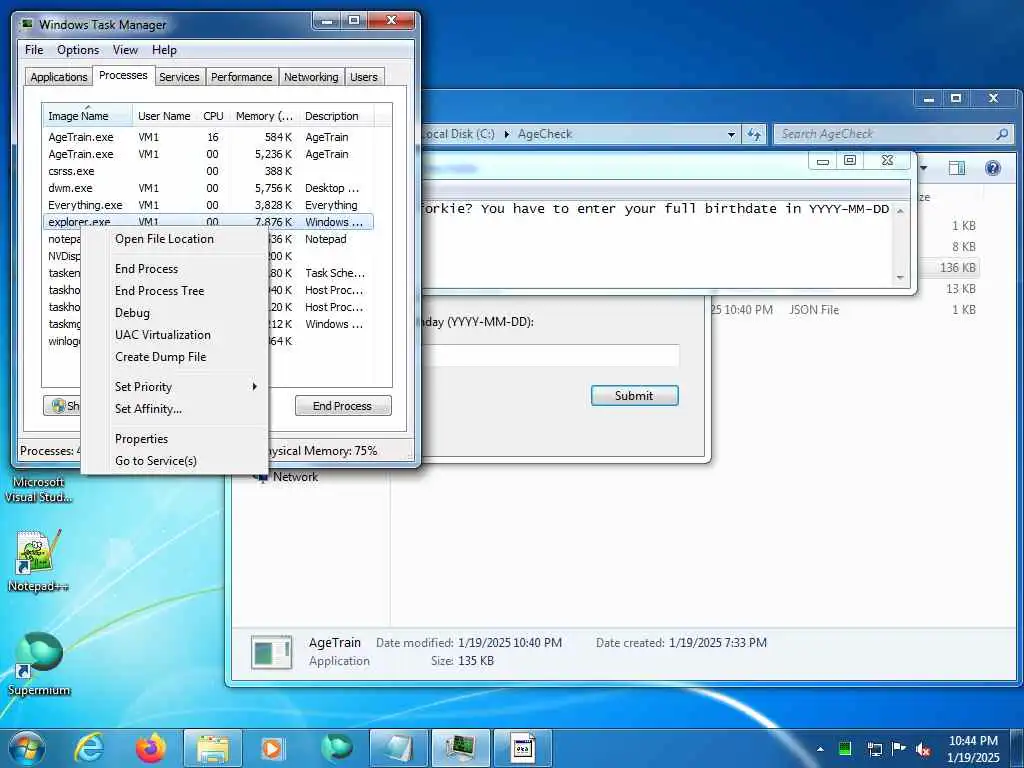Open Help menu in Task Manager

coord(164,50)
